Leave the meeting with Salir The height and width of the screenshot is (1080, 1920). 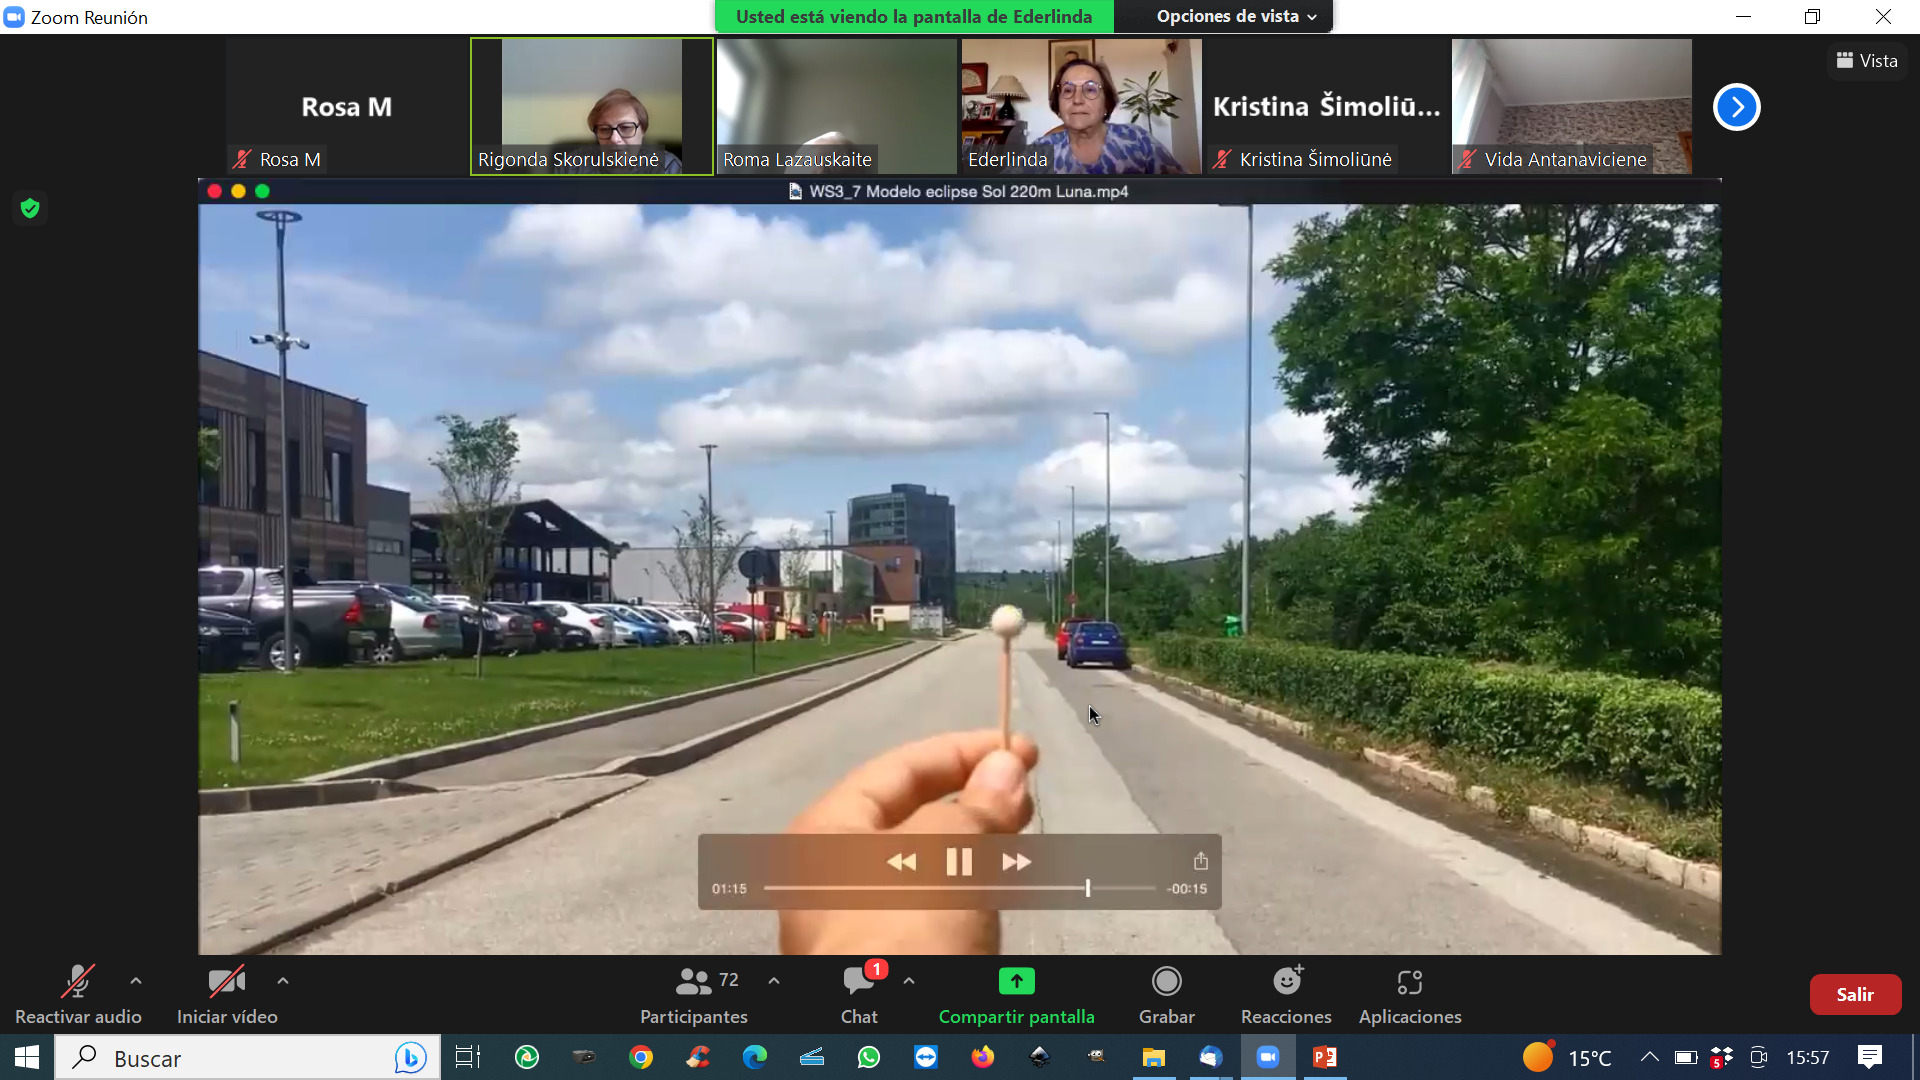pos(1855,994)
